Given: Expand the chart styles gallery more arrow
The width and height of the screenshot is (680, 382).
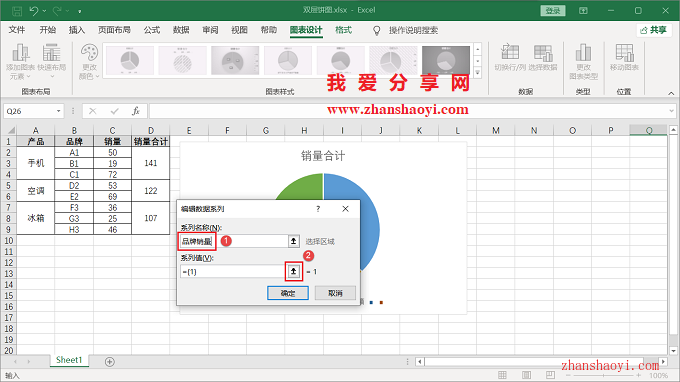Looking at the screenshot, I should 477,73.
